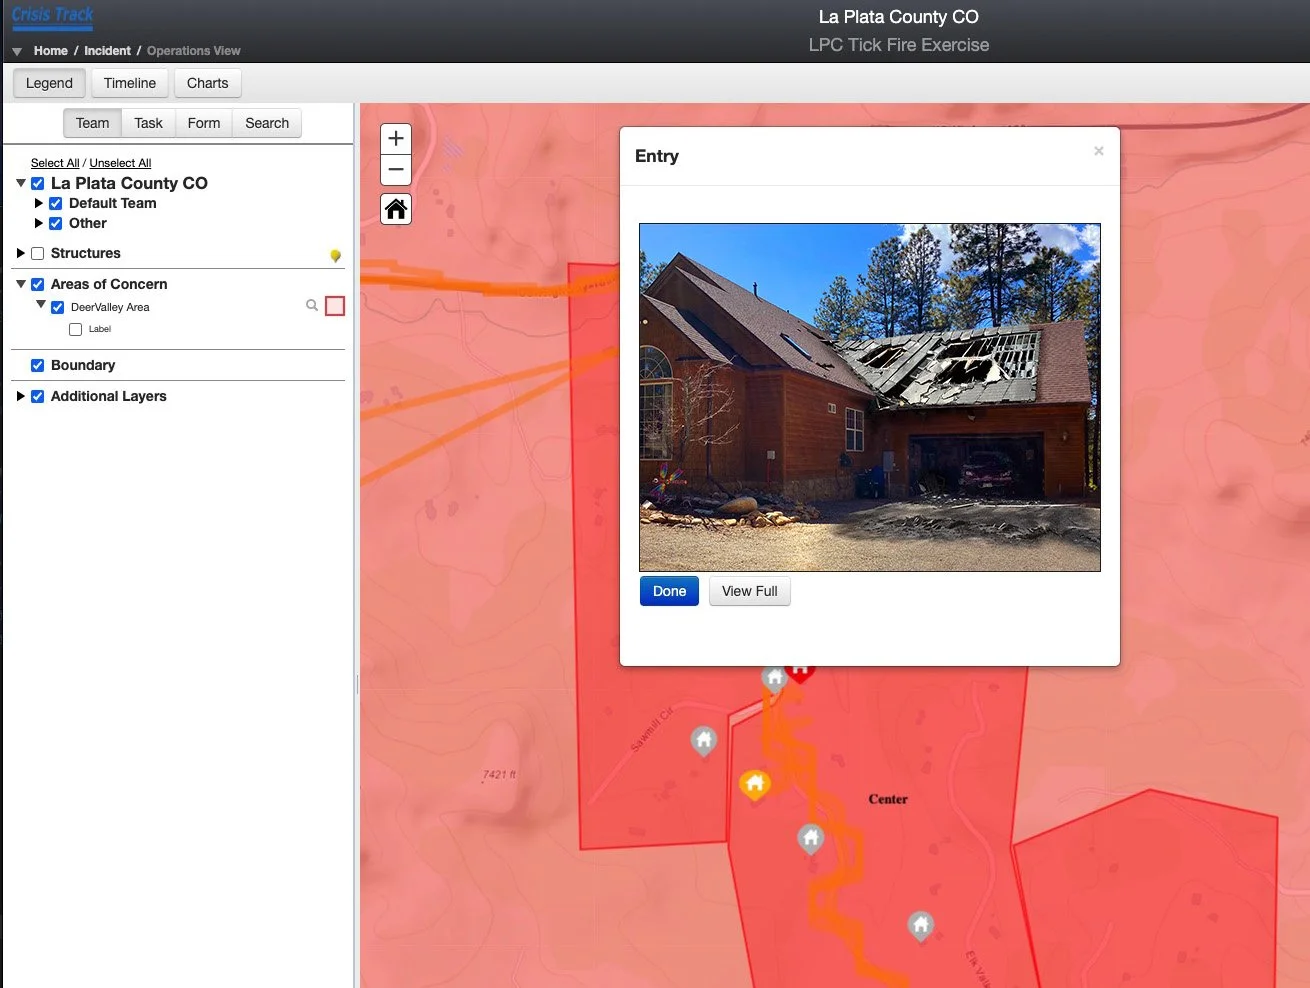Click the Unselect All link

[x=120, y=163]
